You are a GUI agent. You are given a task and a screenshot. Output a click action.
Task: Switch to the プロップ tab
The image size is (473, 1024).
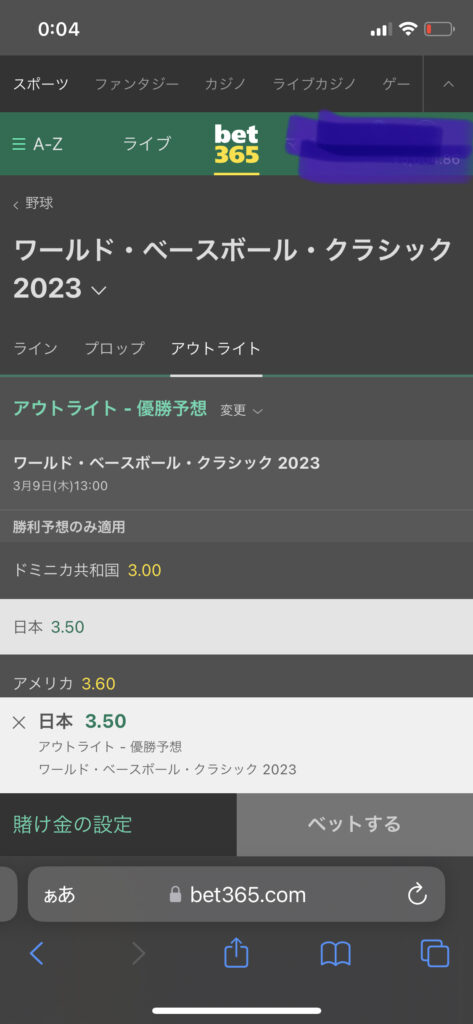tap(114, 349)
